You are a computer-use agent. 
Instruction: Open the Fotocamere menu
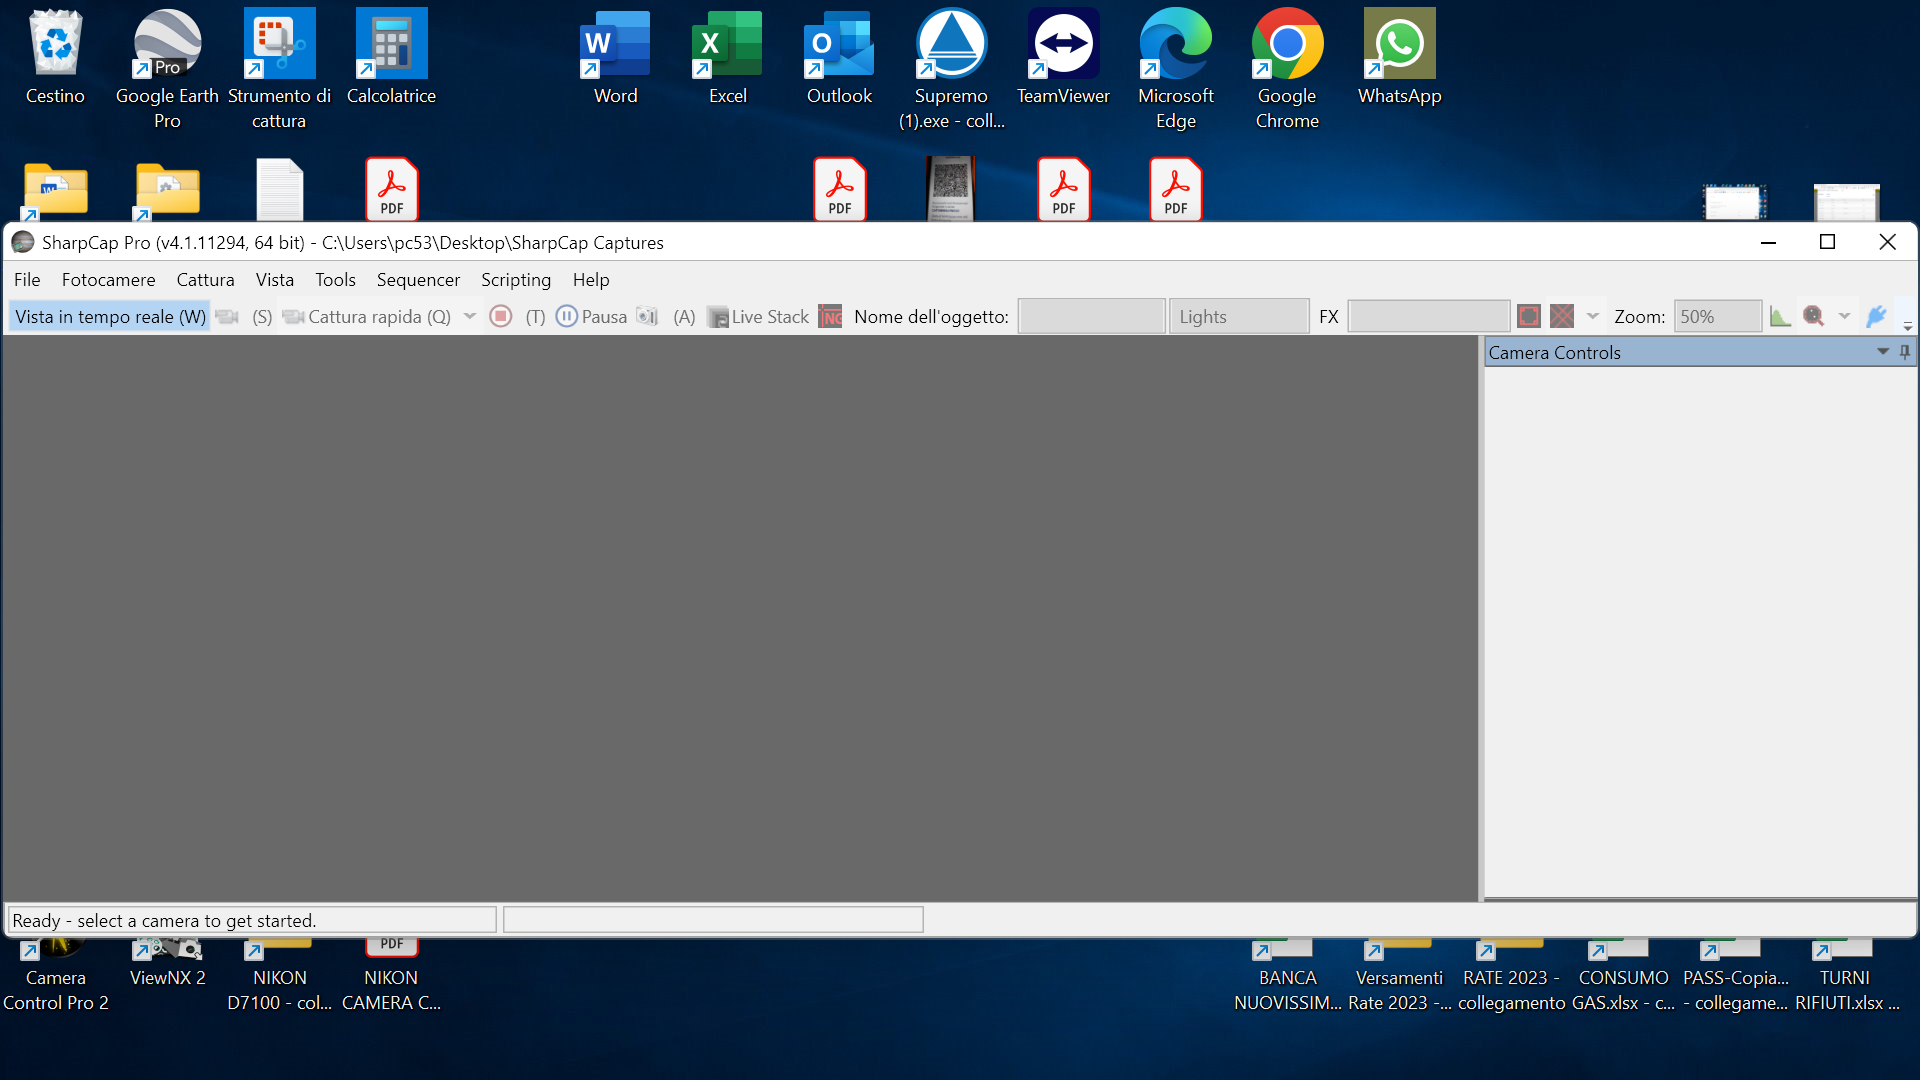tap(108, 280)
